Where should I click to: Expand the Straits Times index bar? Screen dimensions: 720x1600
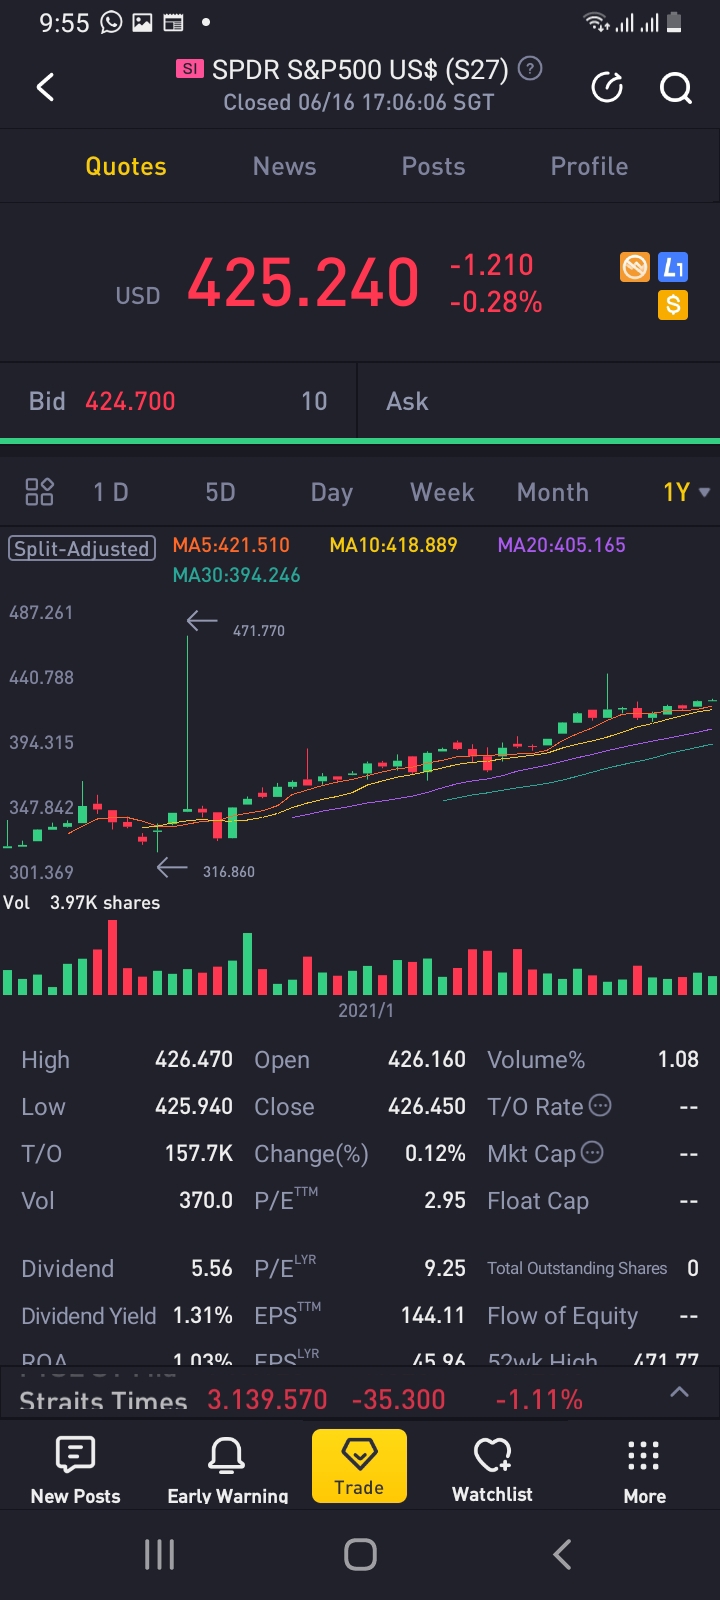tap(679, 1392)
